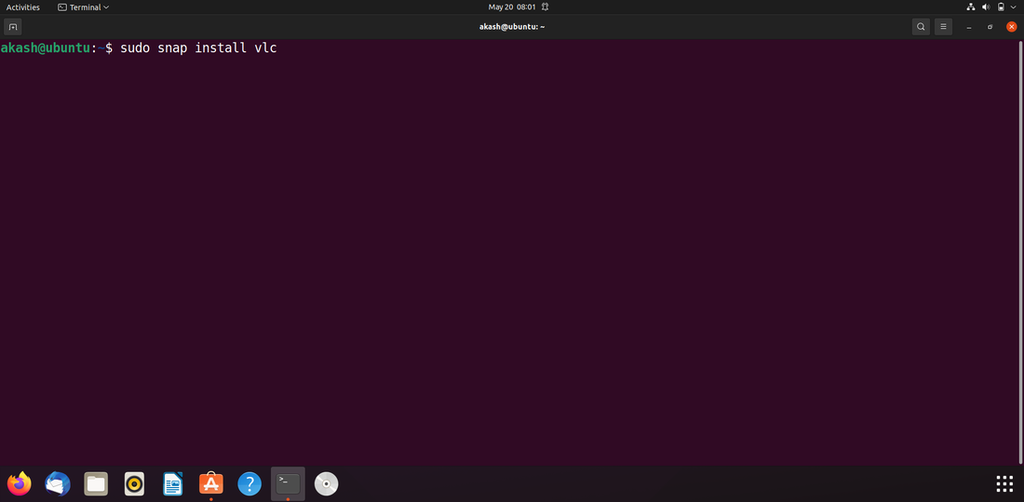The image size is (1024, 502).
Task: Click the 'sudo snap install vlc' command text
Action: (x=199, y=48)
